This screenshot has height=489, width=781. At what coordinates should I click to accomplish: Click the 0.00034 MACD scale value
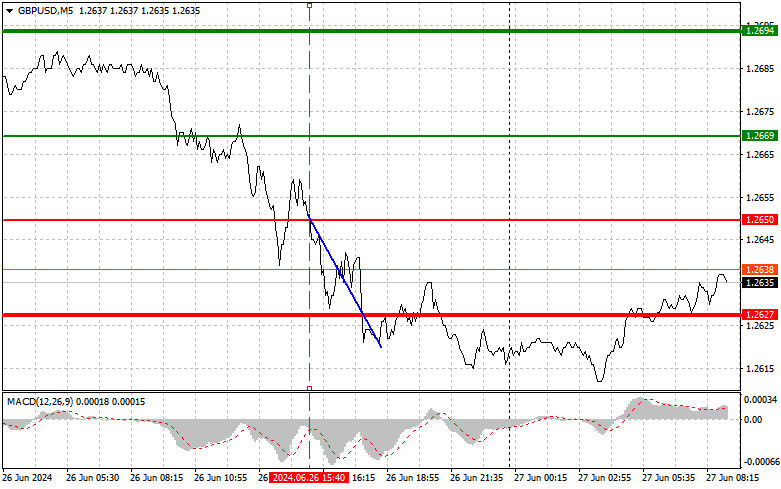pos(761,399)
